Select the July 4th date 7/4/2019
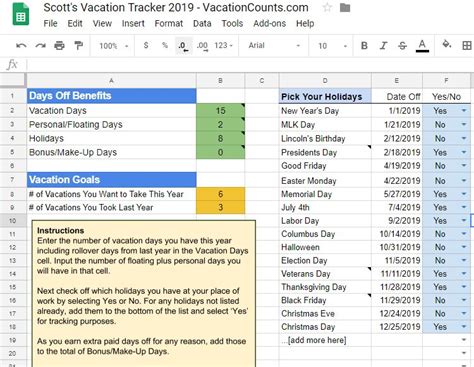This screenshot has height=367, width=474. tap(397, 207)
